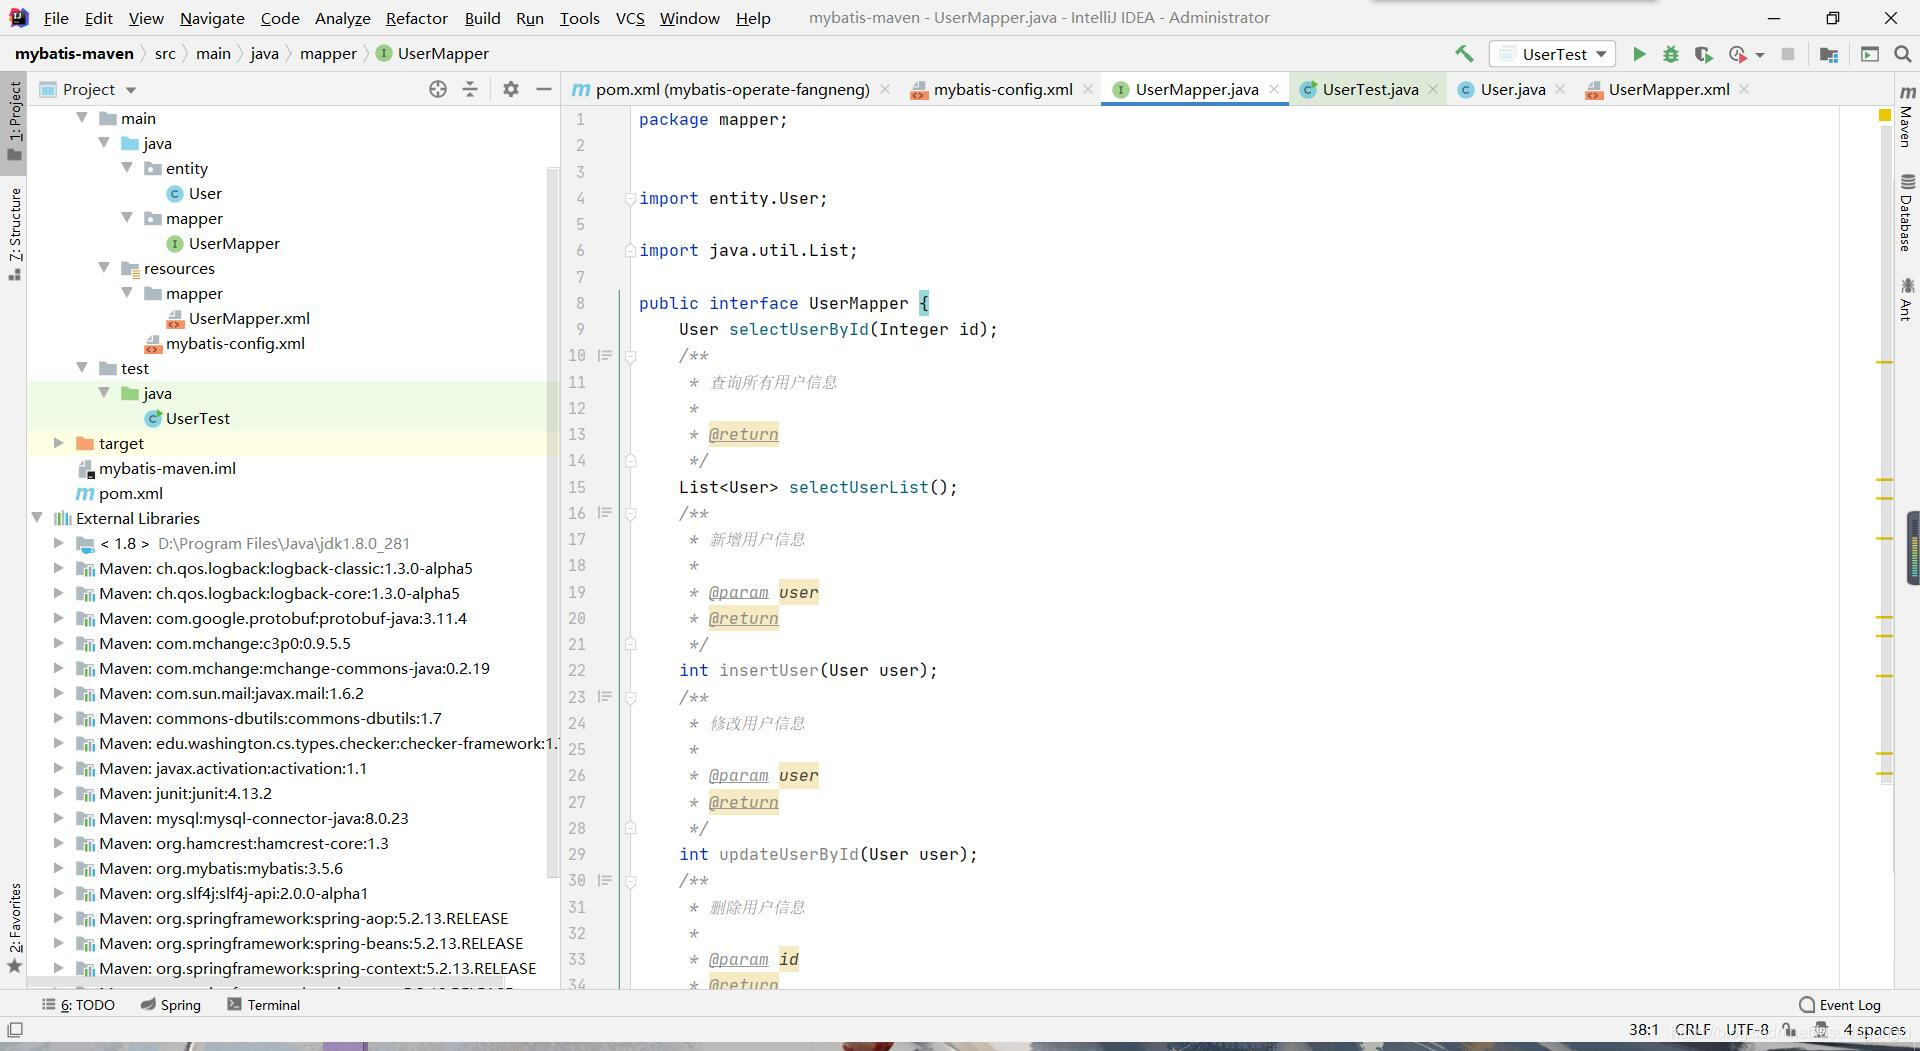Open the Event Log panel
The width and height of the screenshot is (1920, 1051).
[1840, 1005]
